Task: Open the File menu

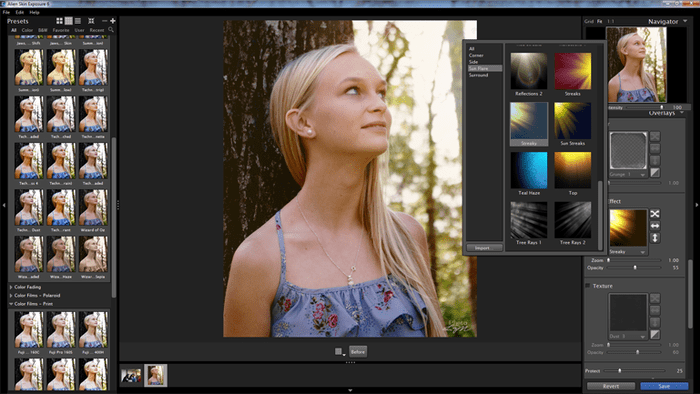Action: click(x=6, y=12)
